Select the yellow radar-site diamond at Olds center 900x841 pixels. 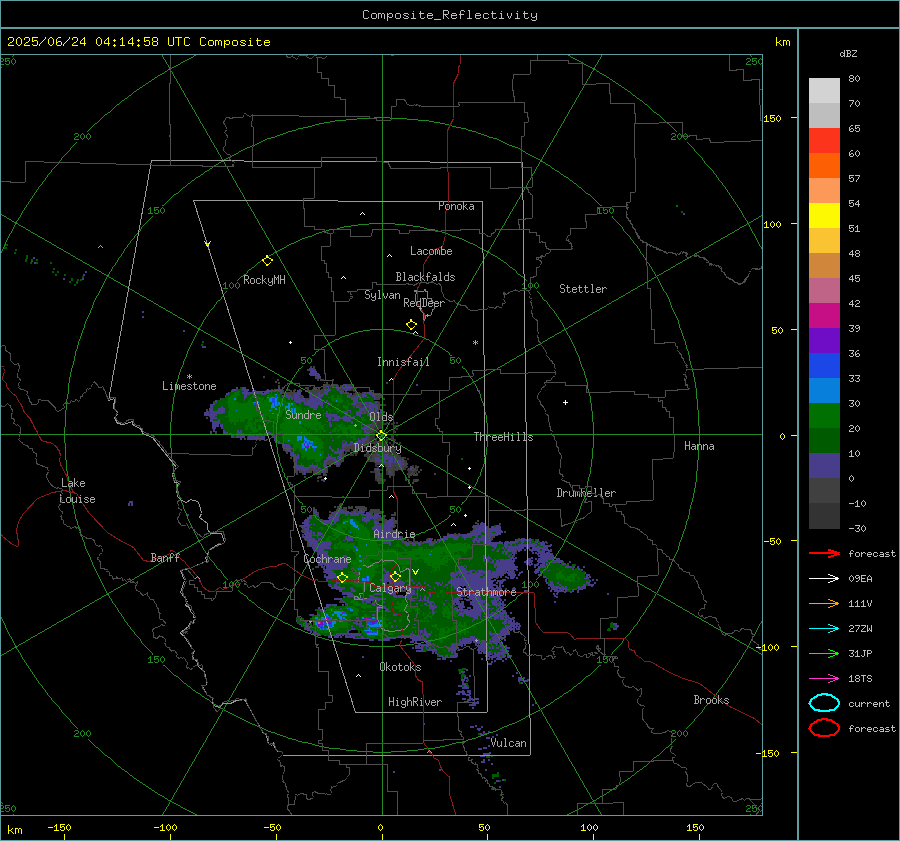[381, 436]
